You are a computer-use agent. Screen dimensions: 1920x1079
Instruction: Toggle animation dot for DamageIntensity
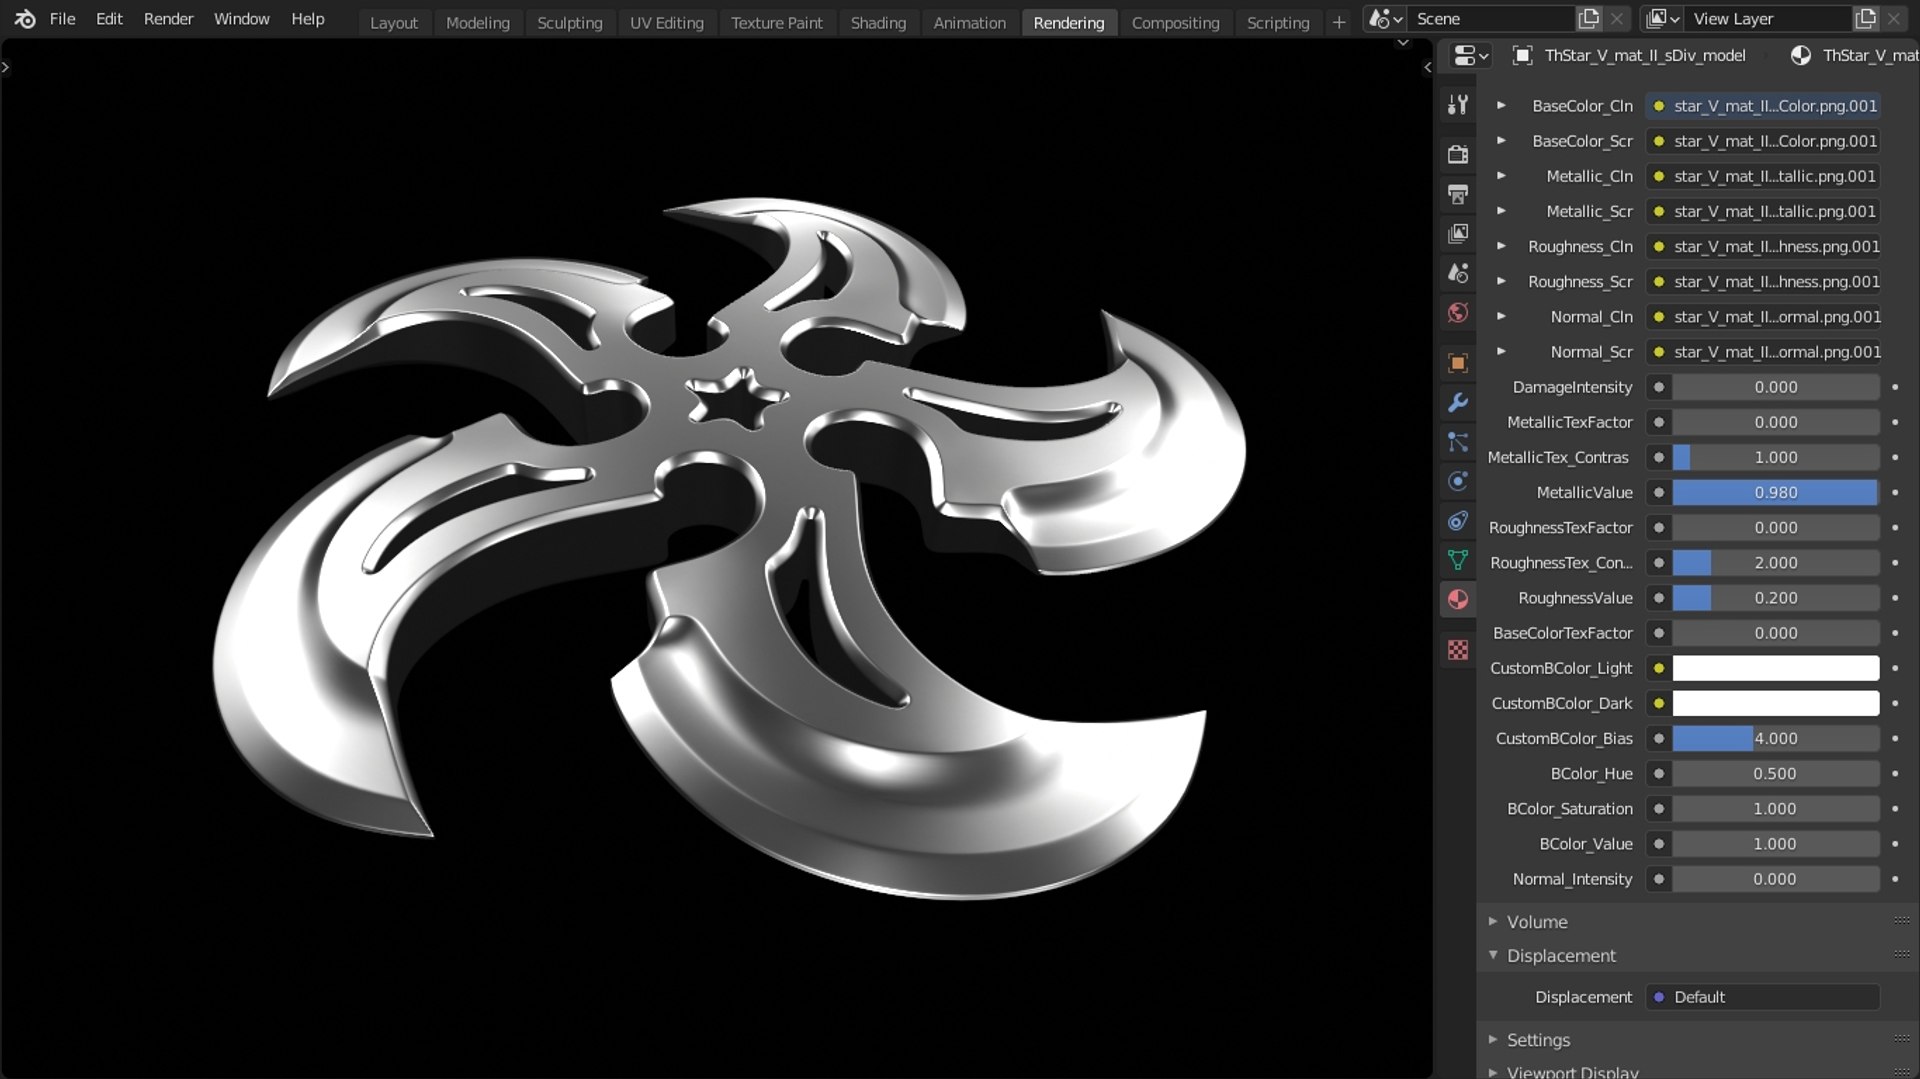click(1895, 387)
